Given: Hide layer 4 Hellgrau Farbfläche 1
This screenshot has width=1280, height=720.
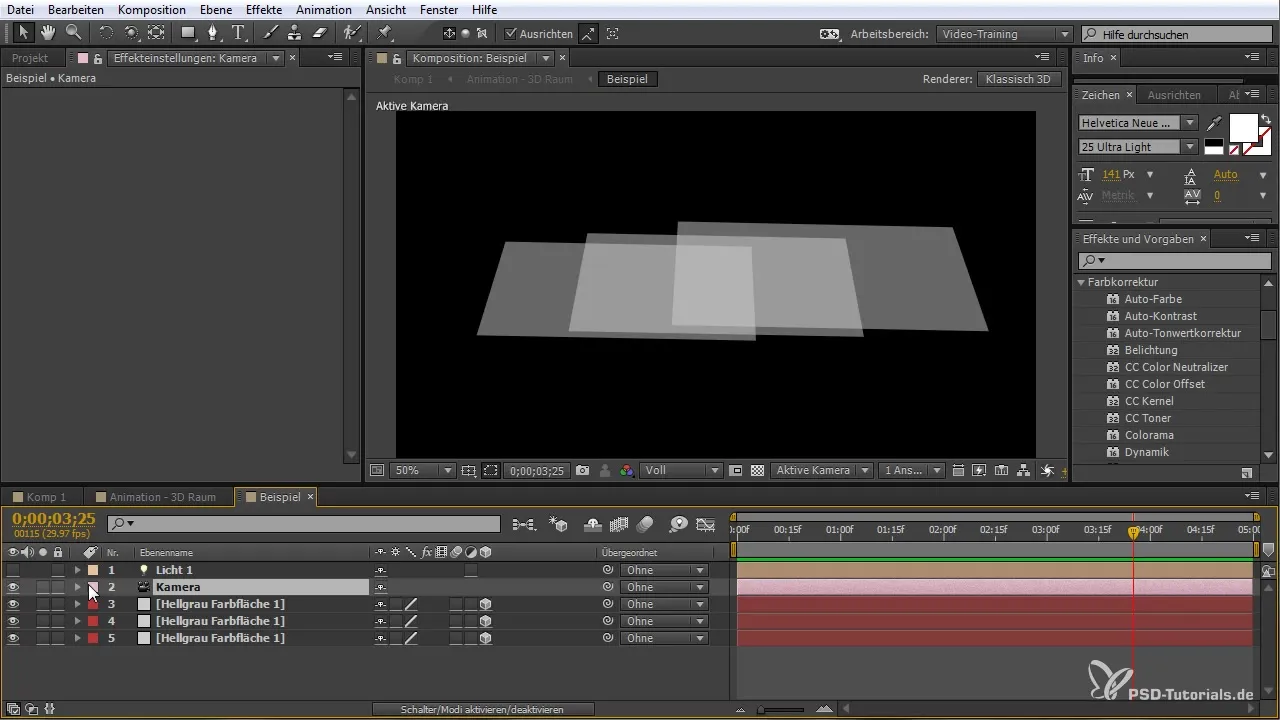Looking at the screenshot, I should coord(13,621).
